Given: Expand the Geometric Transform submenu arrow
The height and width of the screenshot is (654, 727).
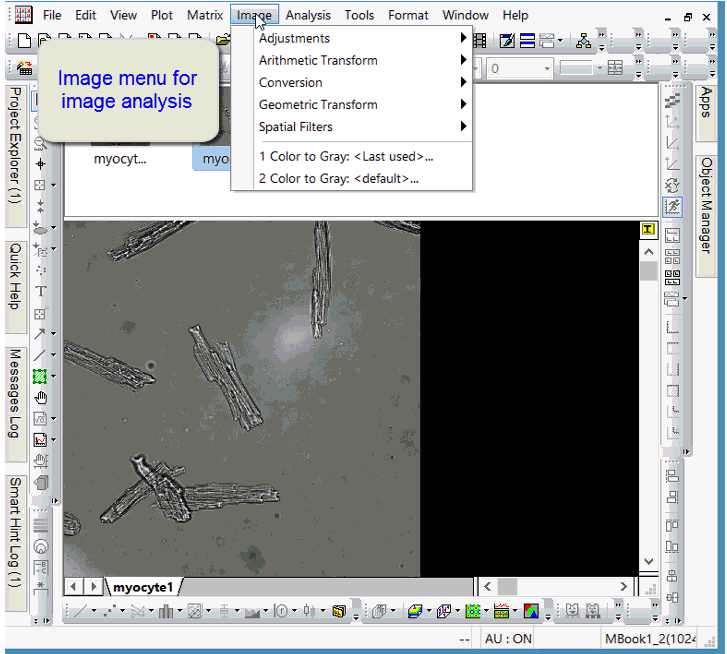Looking at the screenshot, I should [463, 105].
